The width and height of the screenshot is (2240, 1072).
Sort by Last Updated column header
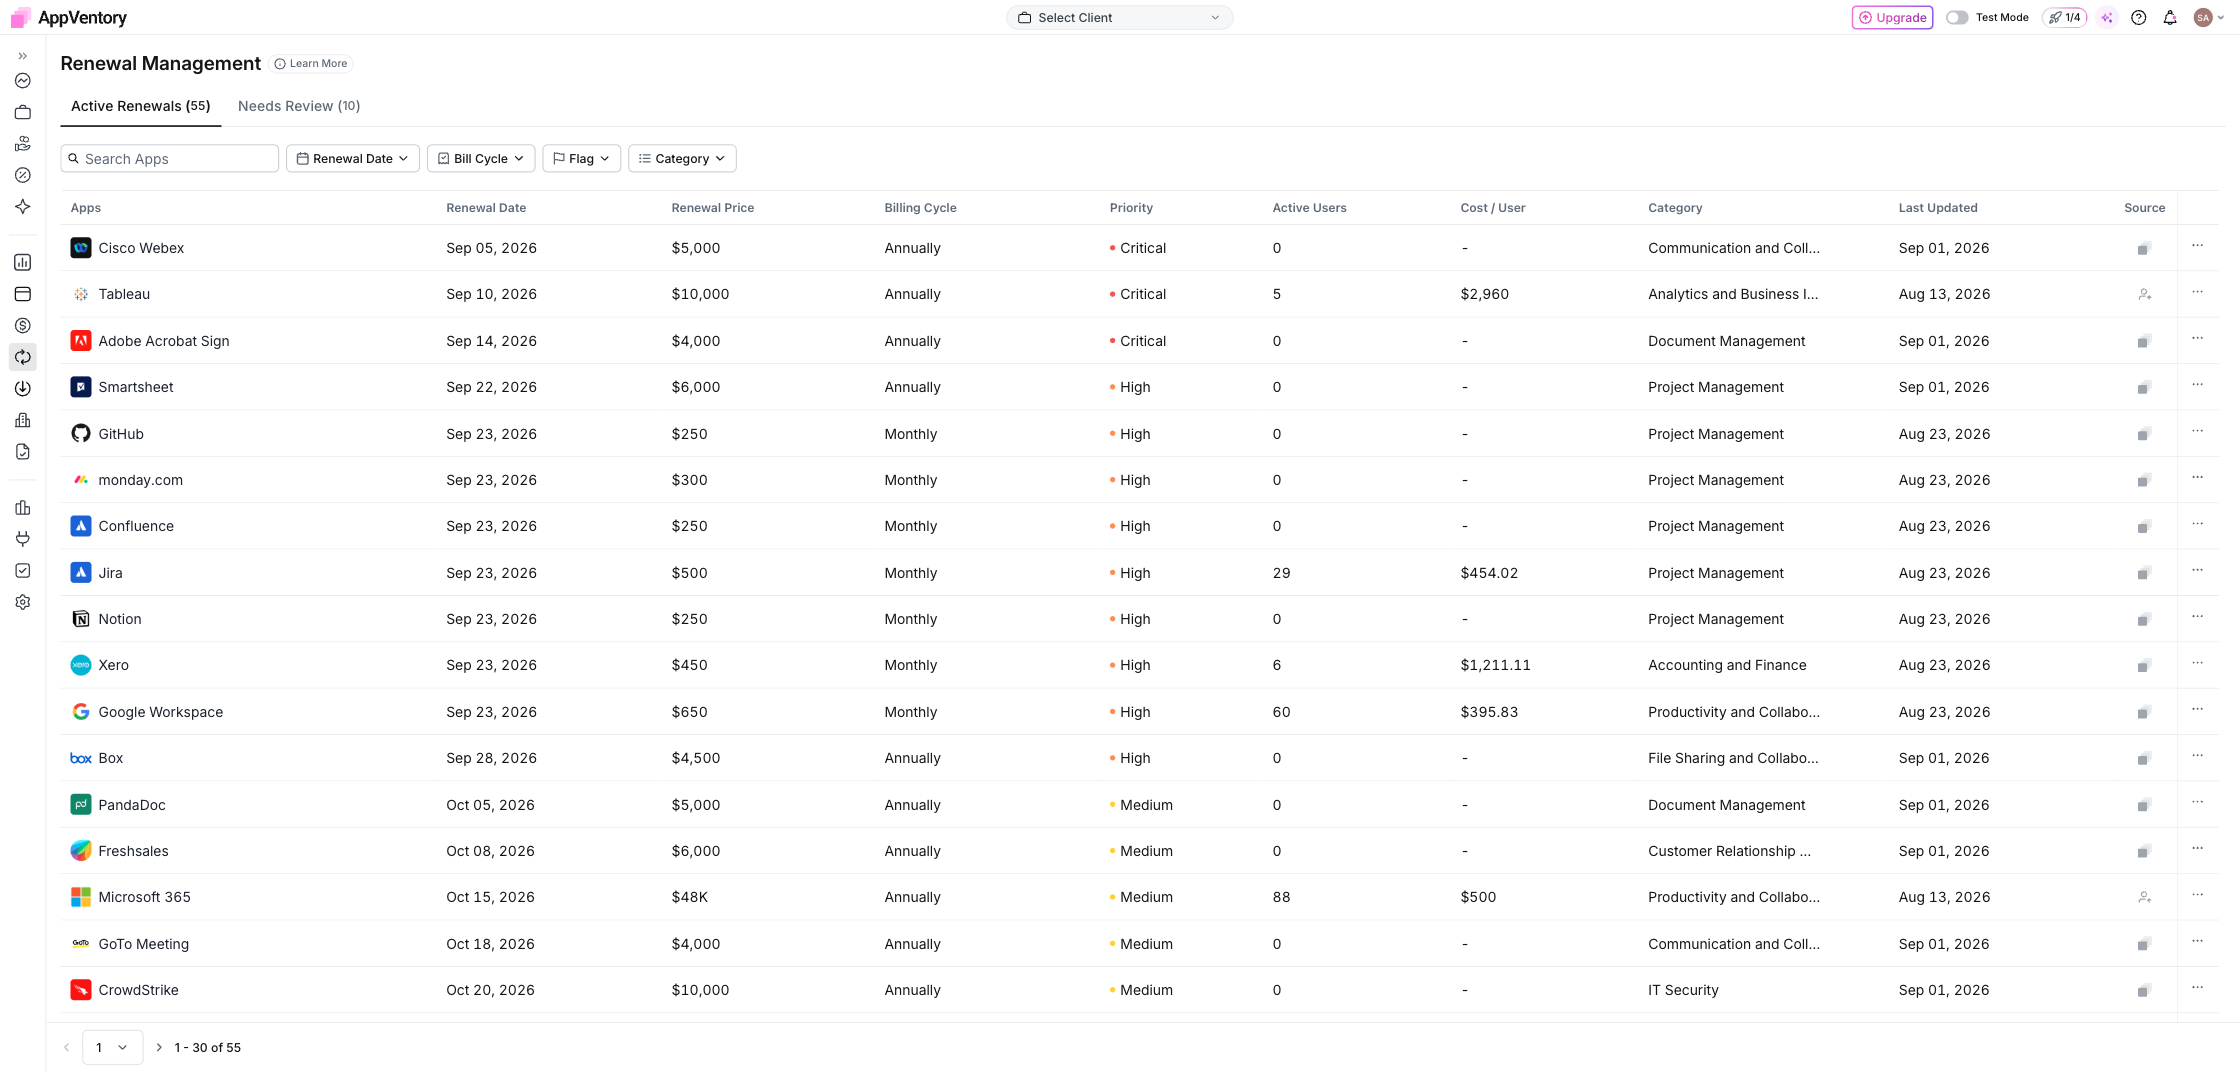click(1938, 208)
